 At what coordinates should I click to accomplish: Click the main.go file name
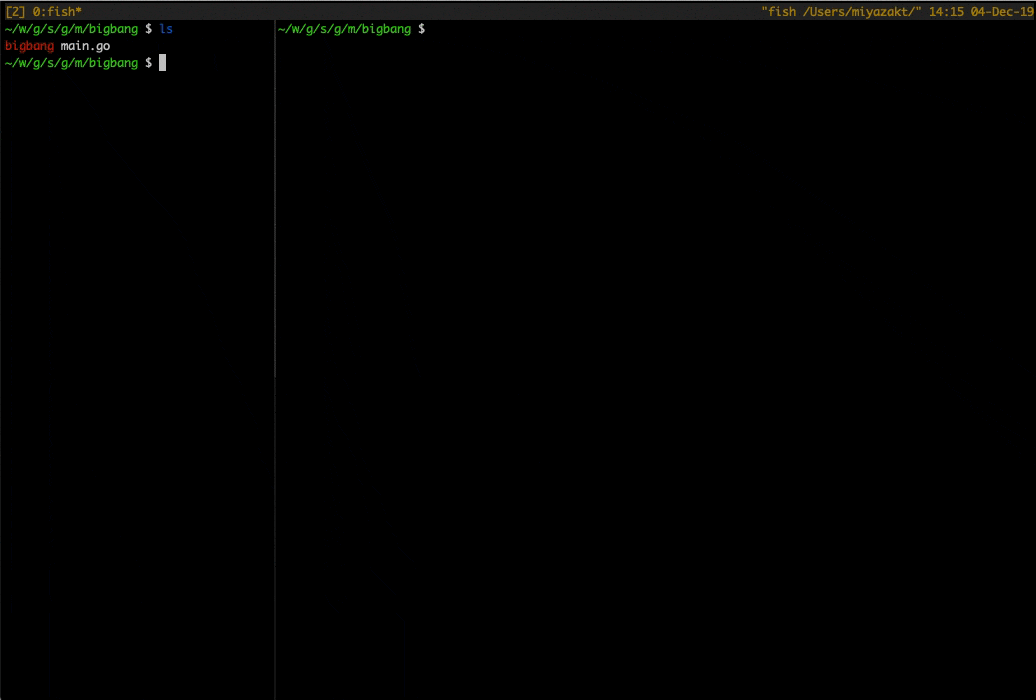click(x=85, y=46)
